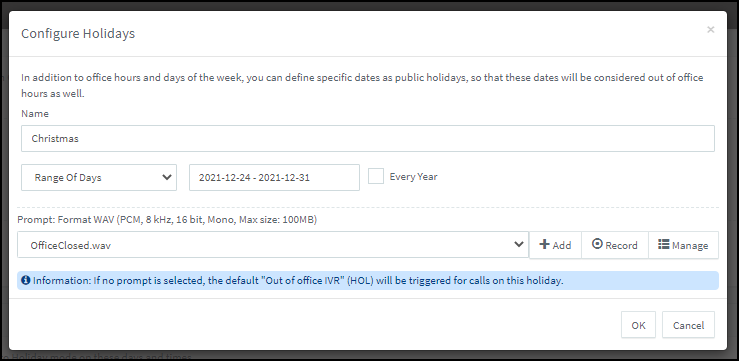739x361 pixels.
Task: Click the Manage list icon
Action: coord(664,244)
